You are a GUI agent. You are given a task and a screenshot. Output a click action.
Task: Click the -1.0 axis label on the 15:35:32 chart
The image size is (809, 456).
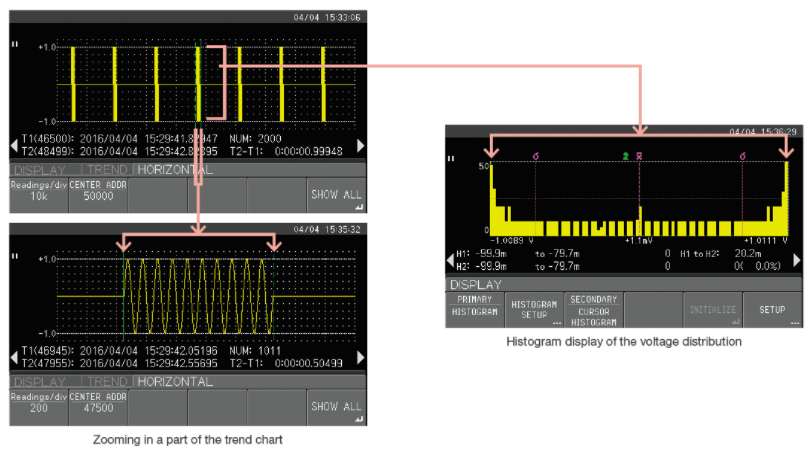(x=46, y=334)
